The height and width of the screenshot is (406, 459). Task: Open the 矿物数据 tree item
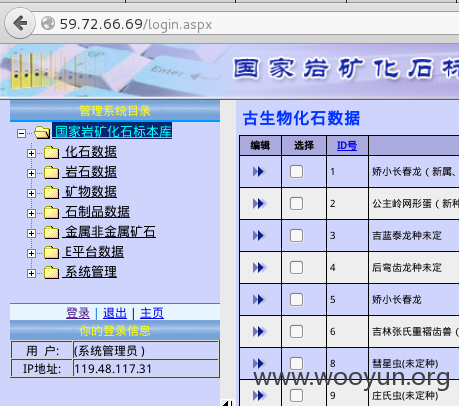point(91,192)
